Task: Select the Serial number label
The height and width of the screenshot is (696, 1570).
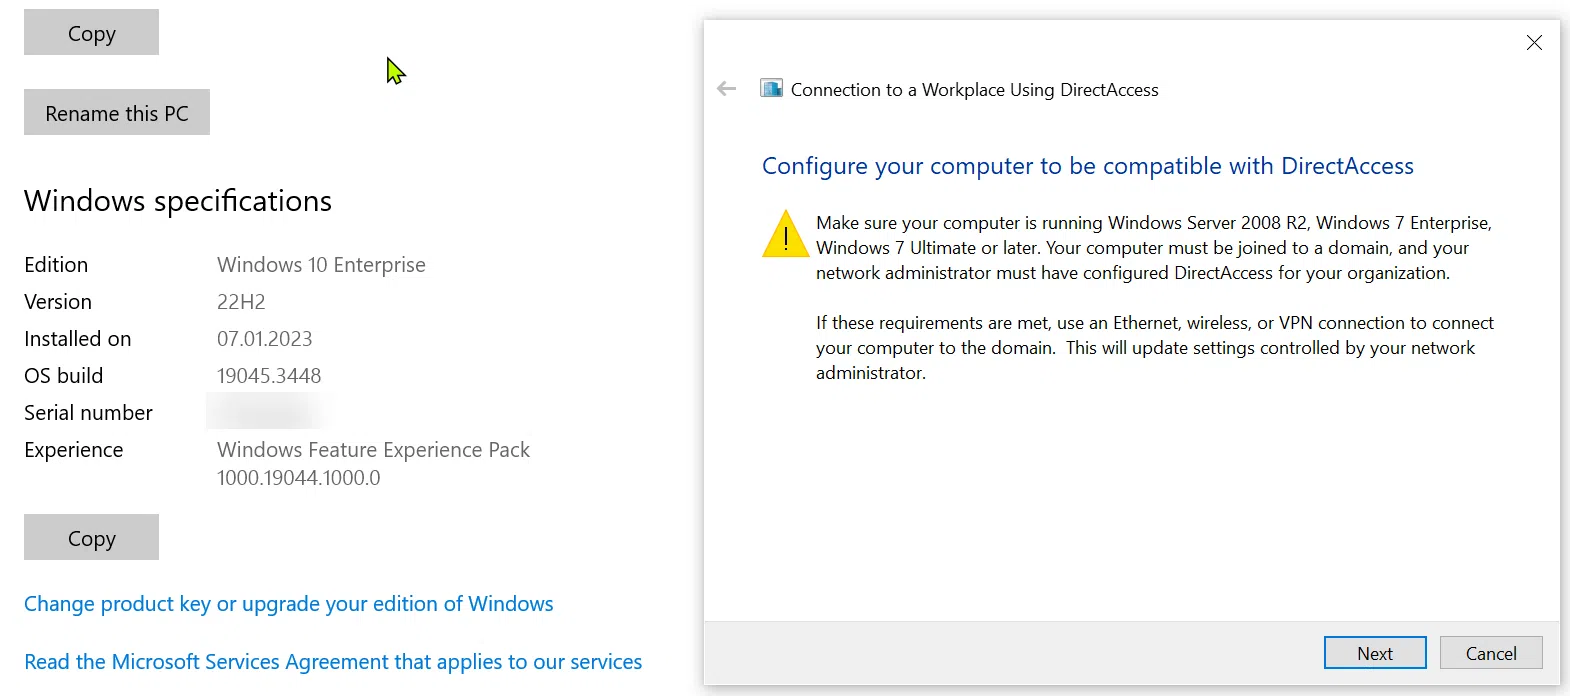Action: coord(88,413)
